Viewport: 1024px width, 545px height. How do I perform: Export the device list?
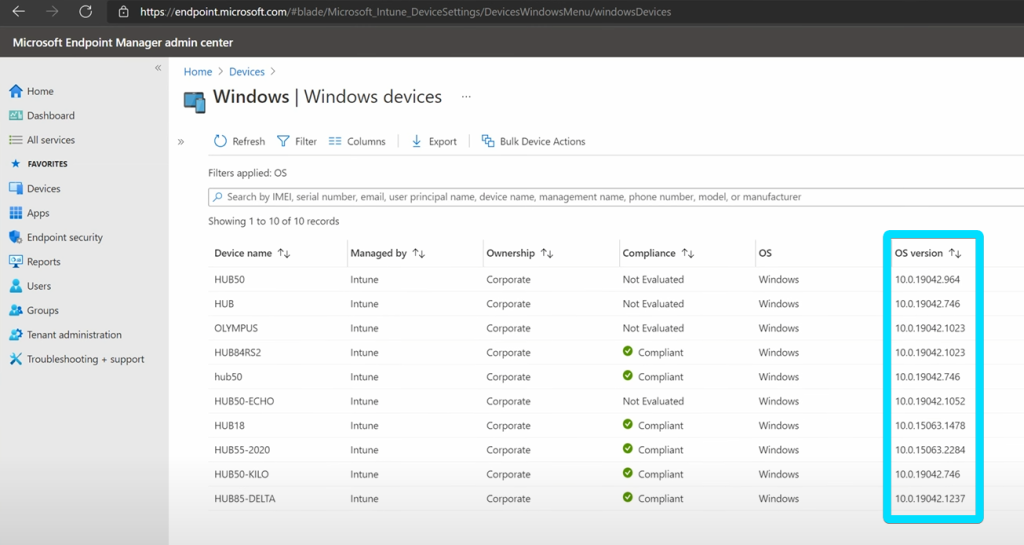[434, 141]
